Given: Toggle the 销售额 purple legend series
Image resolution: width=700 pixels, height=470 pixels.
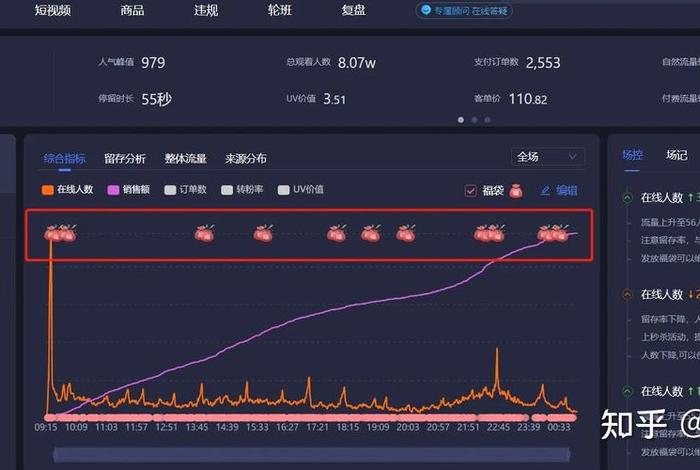Looking at the screenshot, I should pyautogui.click(x=129, y=190).
